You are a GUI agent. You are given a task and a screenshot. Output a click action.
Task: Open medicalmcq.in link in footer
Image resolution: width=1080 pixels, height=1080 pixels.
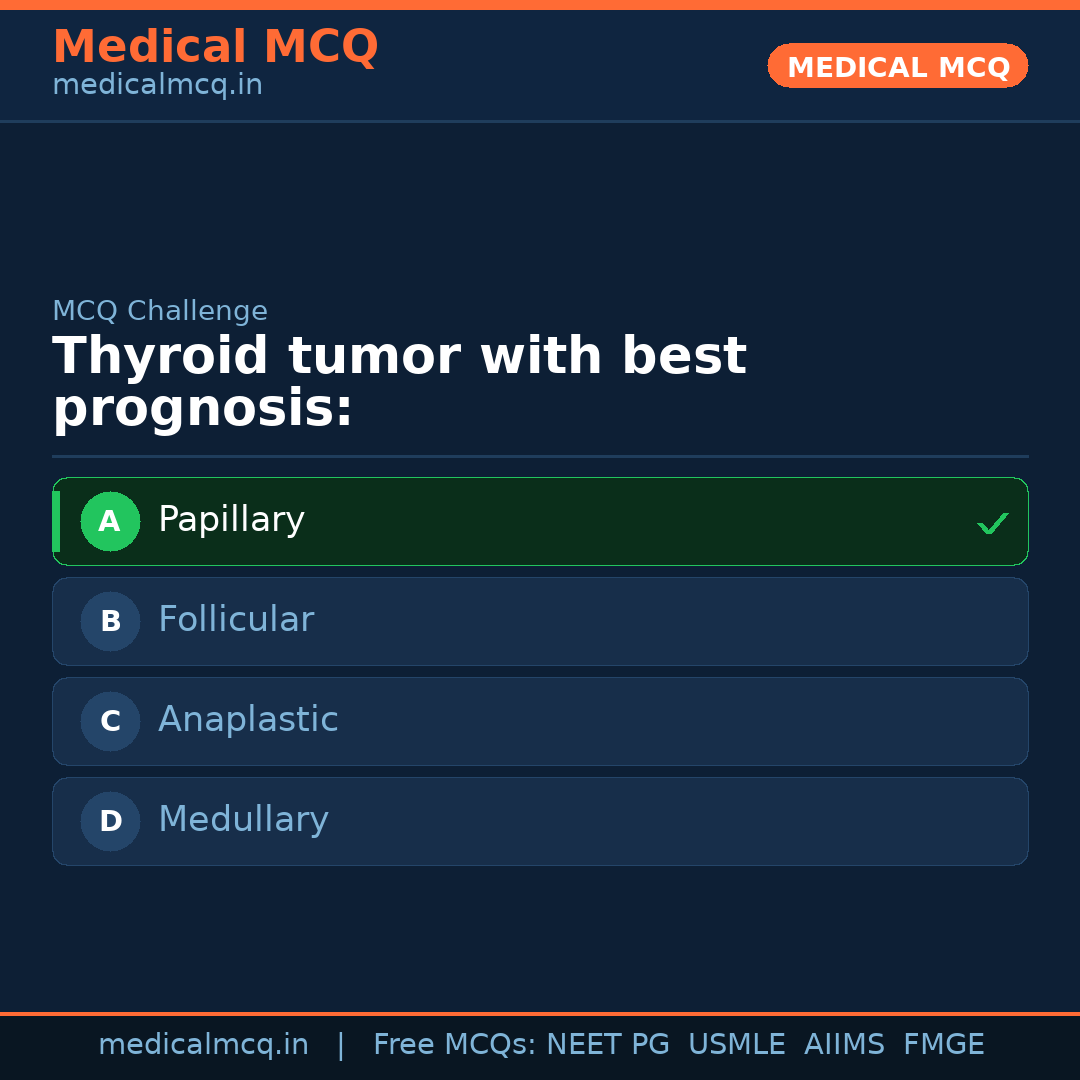pos(203,1045)
